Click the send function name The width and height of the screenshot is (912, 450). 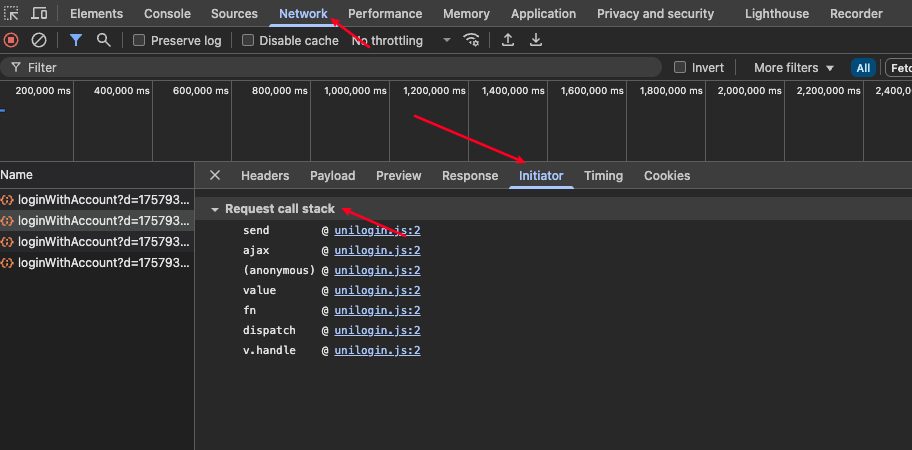(x=256, y=230)
